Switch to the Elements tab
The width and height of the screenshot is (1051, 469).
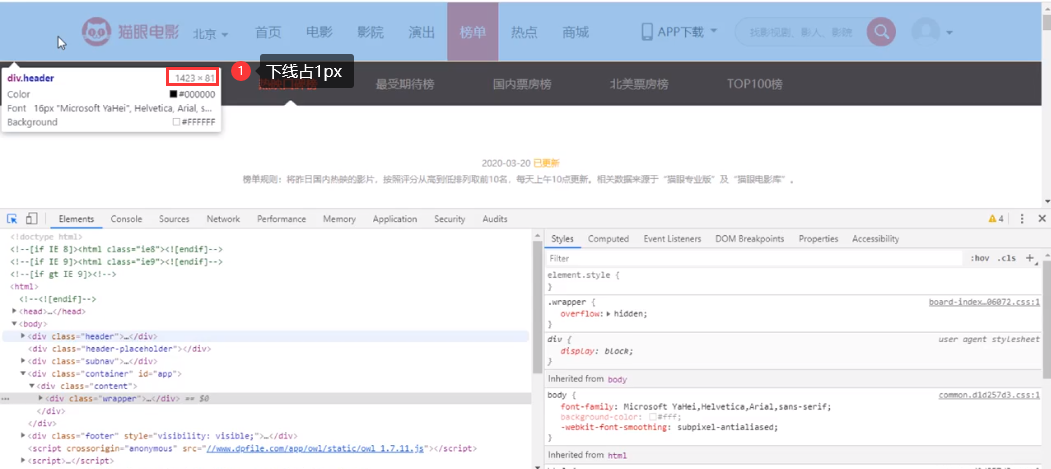point(76,219)
